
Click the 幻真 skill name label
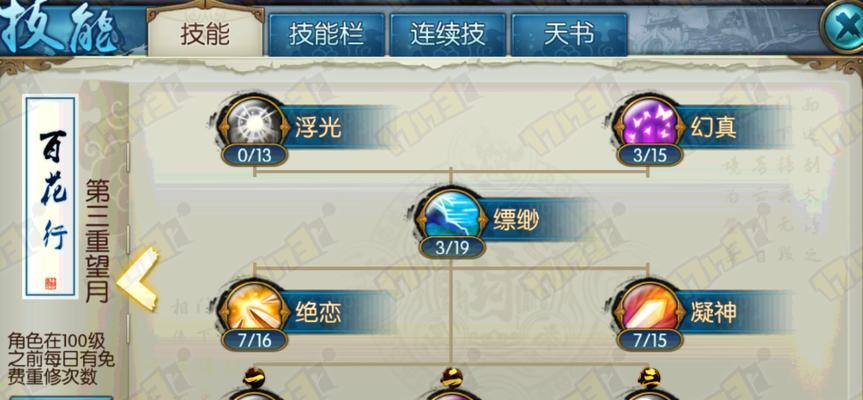pos(713,128)
